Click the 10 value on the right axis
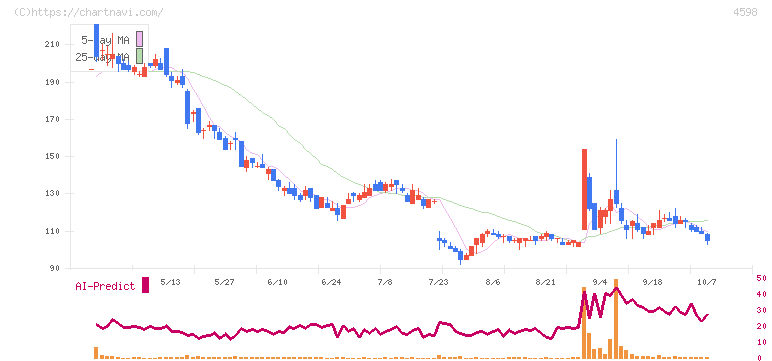Viewport: 772px width, 361px height. 761,342
